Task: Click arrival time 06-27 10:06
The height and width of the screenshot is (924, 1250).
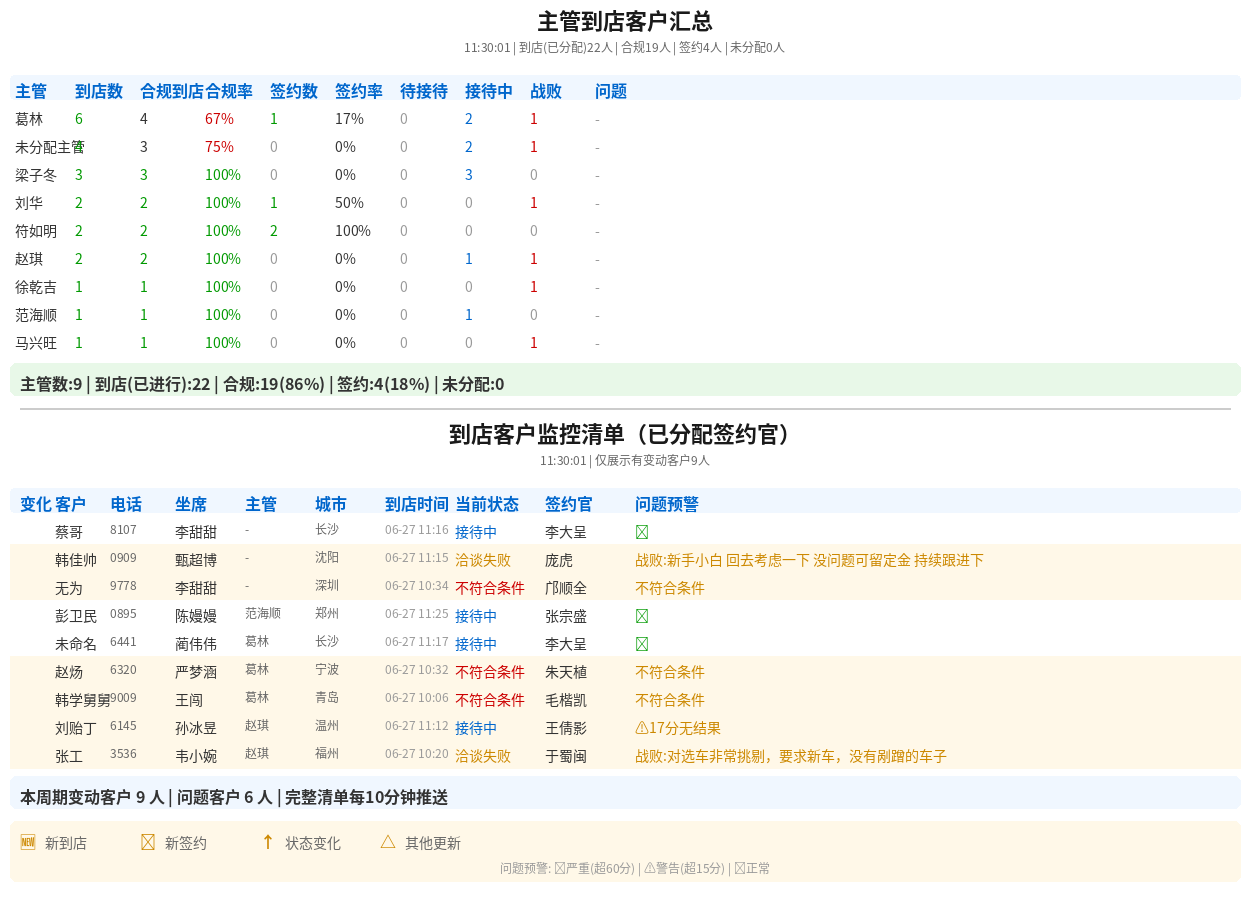Action: [417, 697]
